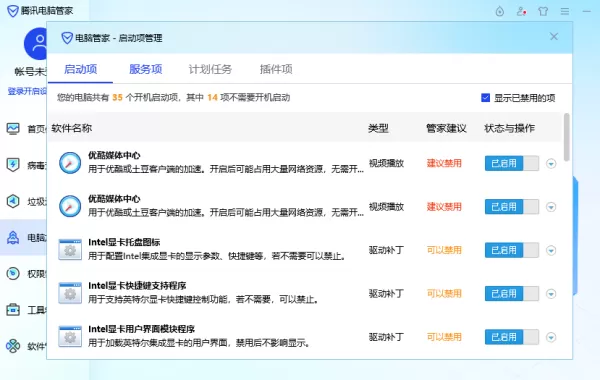Click the row name Intel显卡托盘图标
This screenshot has width=600, height=380.
[124, 242]
